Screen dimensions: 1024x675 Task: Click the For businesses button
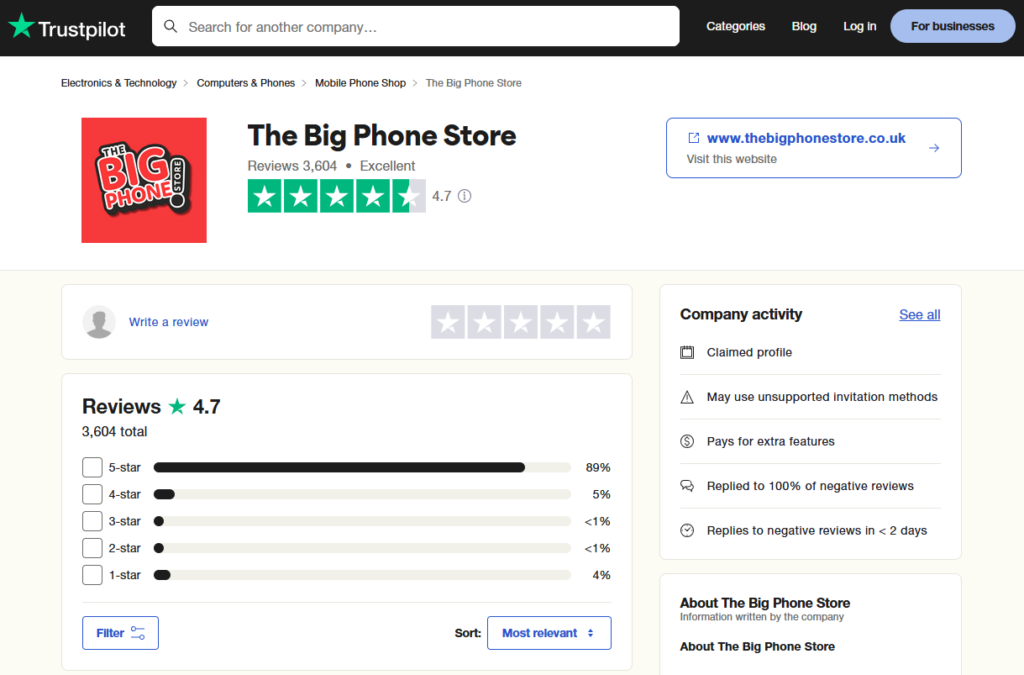click(952, 26)
